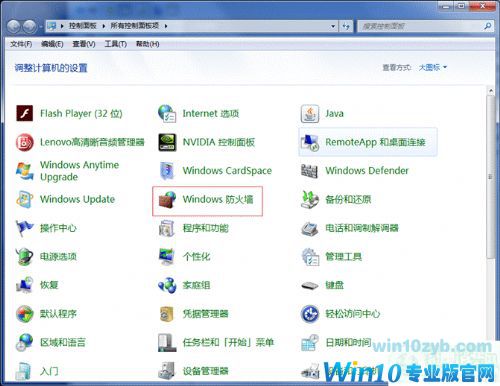The width and height of the screenshot is (500, 386).
Task: Open the 帮助(H) menu
Action: click(x=147, y=44)
